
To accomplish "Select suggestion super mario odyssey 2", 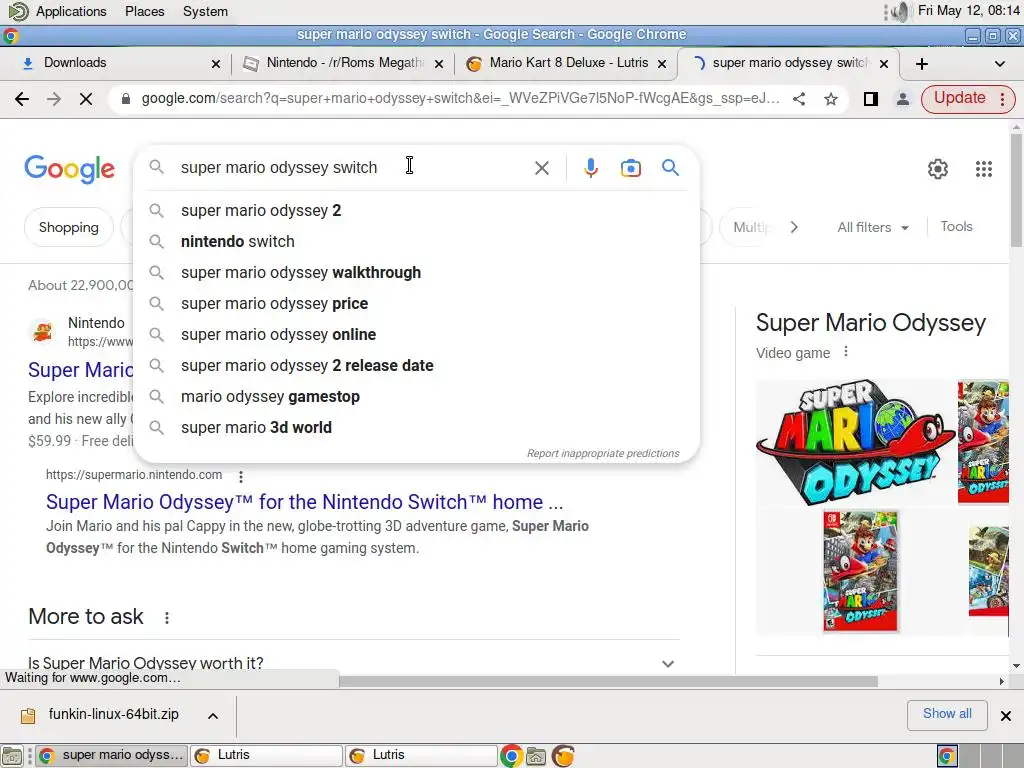I will 417,210.
